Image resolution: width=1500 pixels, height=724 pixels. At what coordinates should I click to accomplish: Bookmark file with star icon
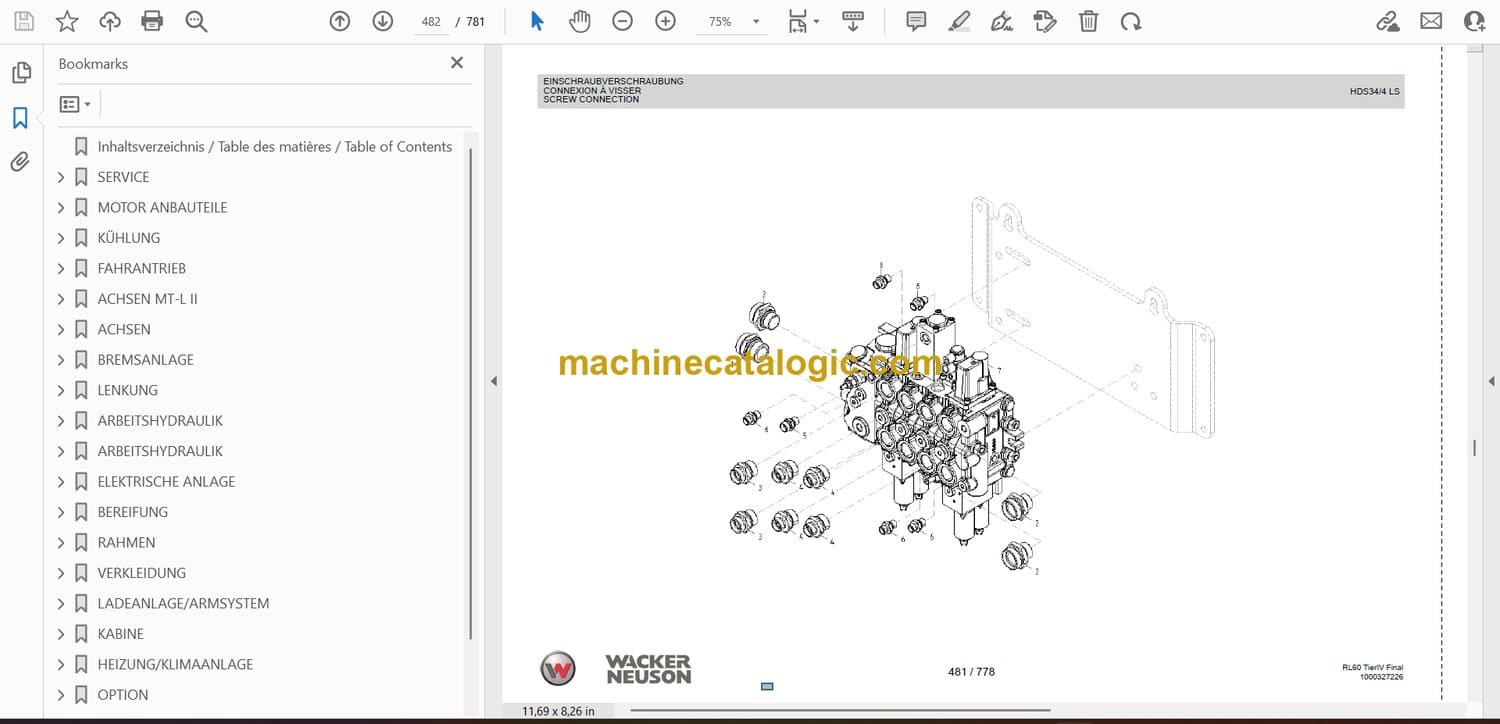click(67, 21)
